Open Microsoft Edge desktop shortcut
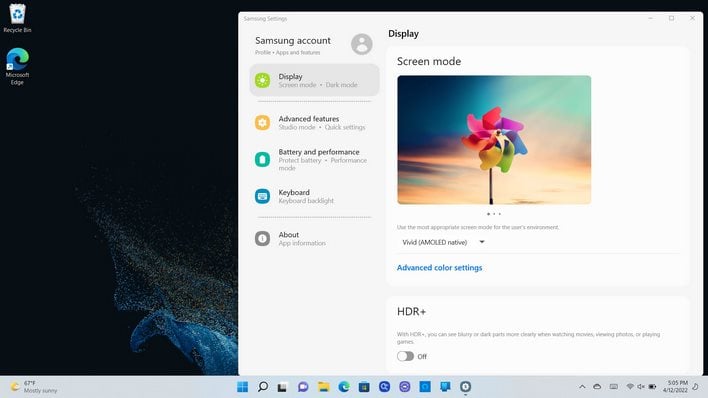The width and height of the screenshot is (708, 398). 17,66
